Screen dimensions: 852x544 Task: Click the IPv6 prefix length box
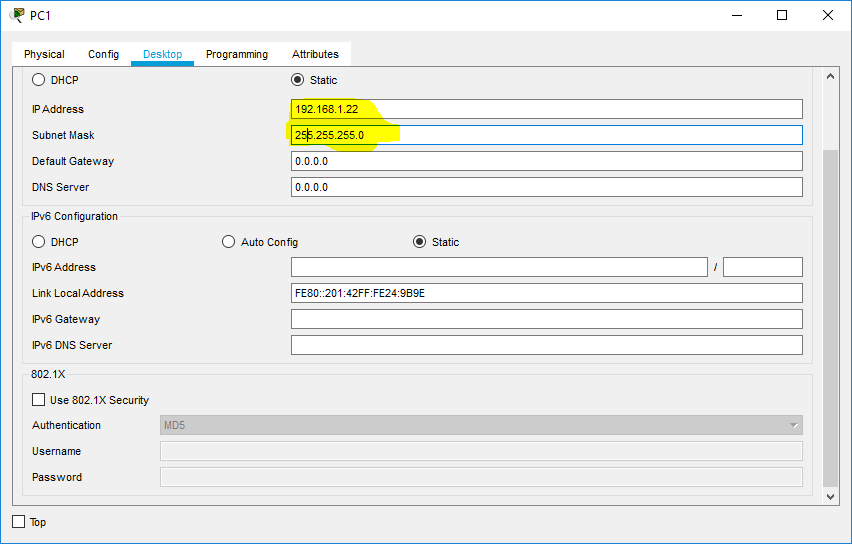click(x=762, y=267)
